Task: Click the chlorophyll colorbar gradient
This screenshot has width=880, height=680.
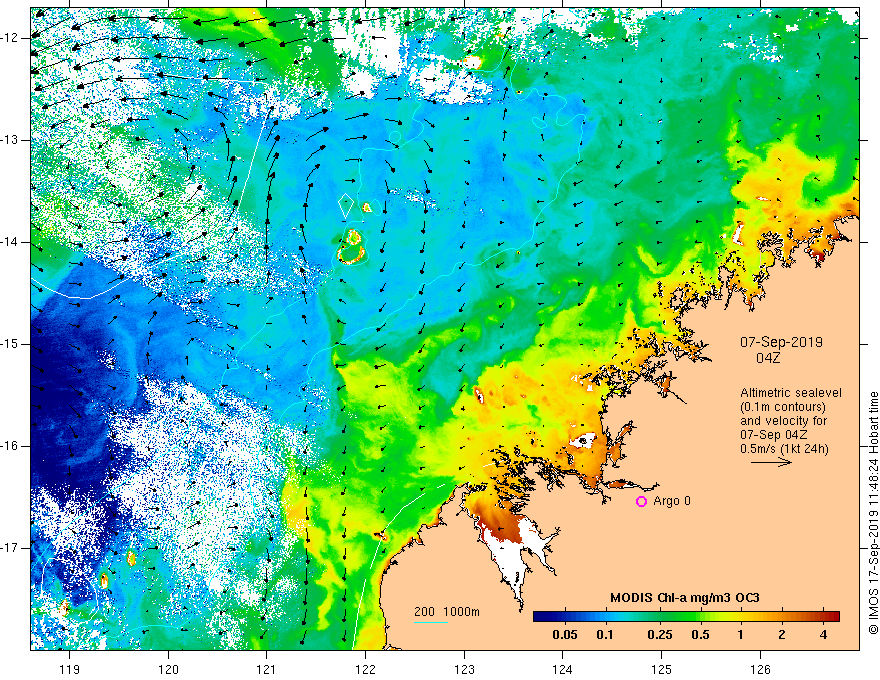Action: (686, 617)
